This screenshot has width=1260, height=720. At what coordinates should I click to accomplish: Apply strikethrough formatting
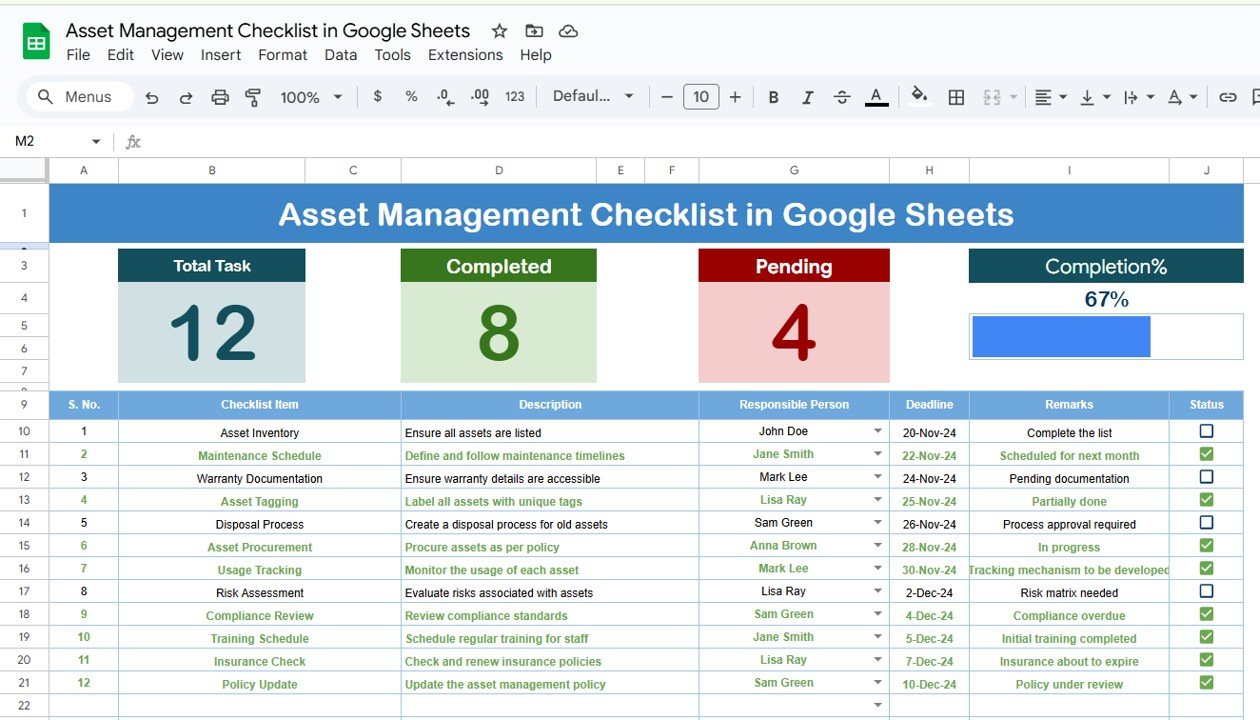842,97
